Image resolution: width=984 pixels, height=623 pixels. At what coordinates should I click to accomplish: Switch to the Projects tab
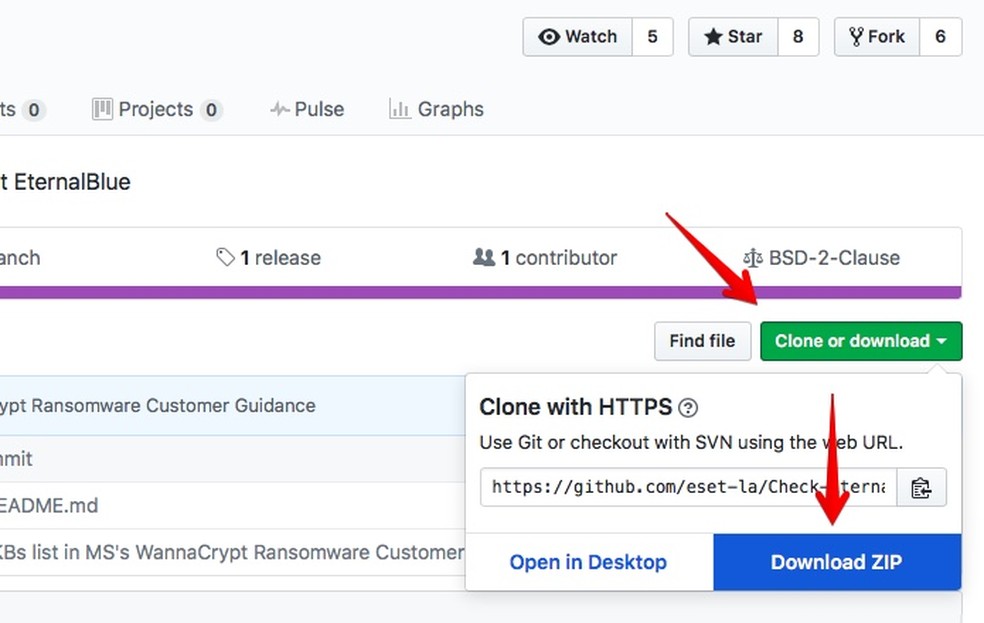coord(156,109)
